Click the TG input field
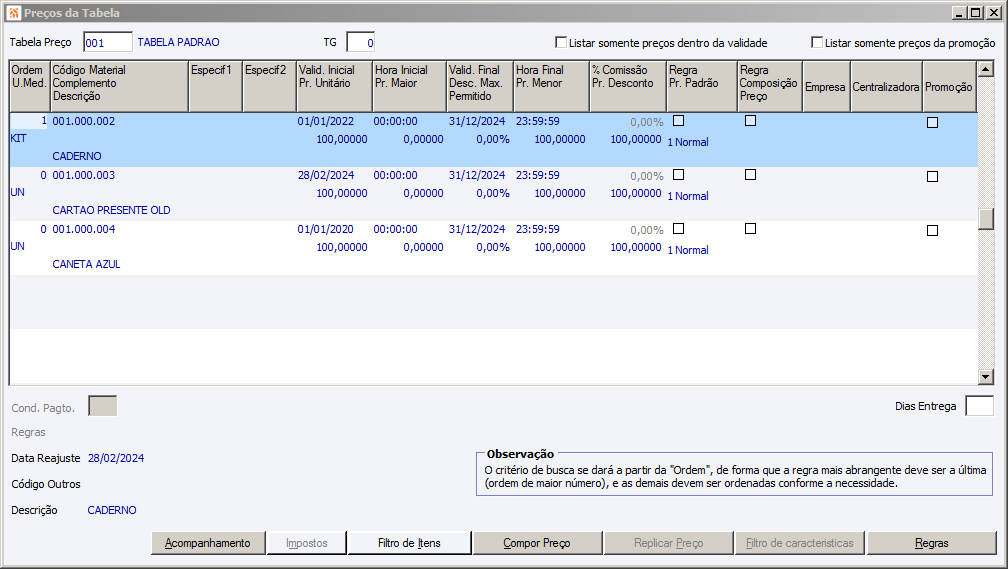Image resolution: width=1008 pixels, height=569 pixels. point(360,42)
